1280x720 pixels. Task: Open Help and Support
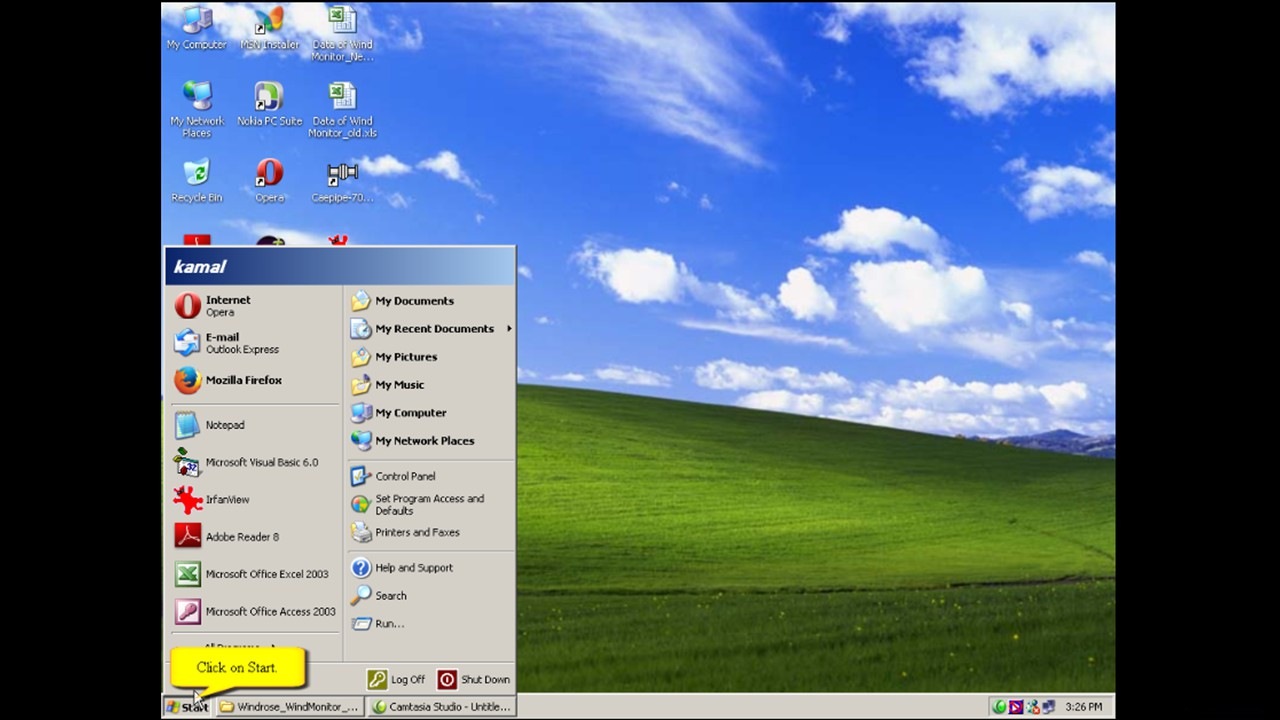coord(430,567)
